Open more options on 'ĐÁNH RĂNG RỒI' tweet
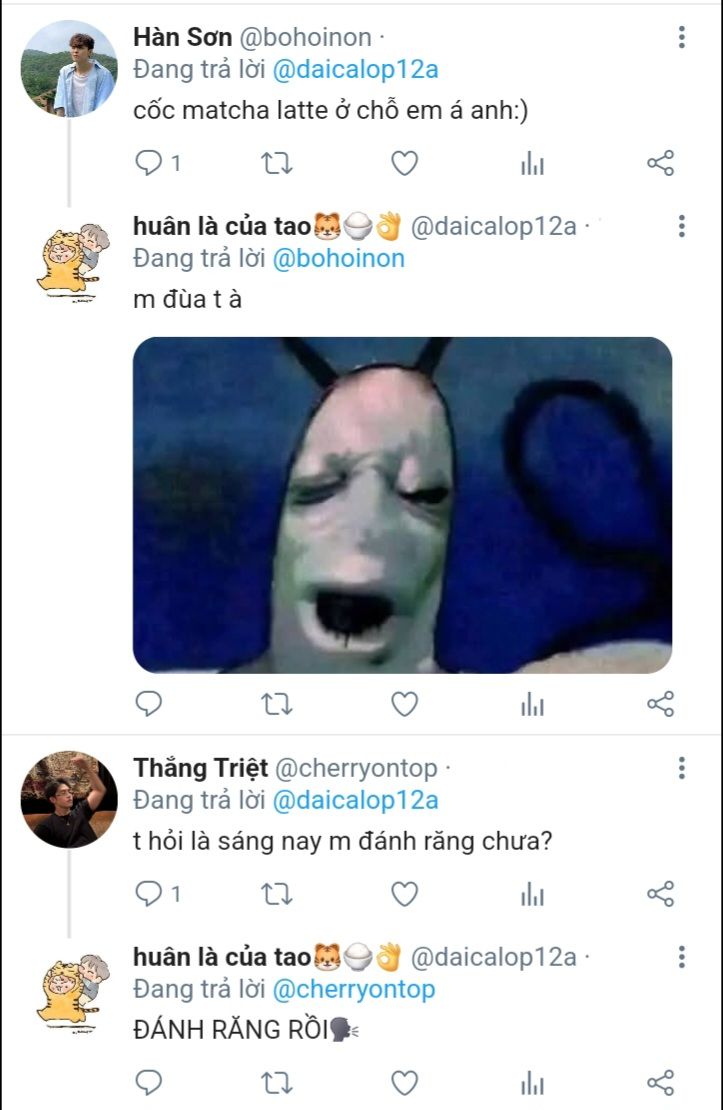 (681, 957)
